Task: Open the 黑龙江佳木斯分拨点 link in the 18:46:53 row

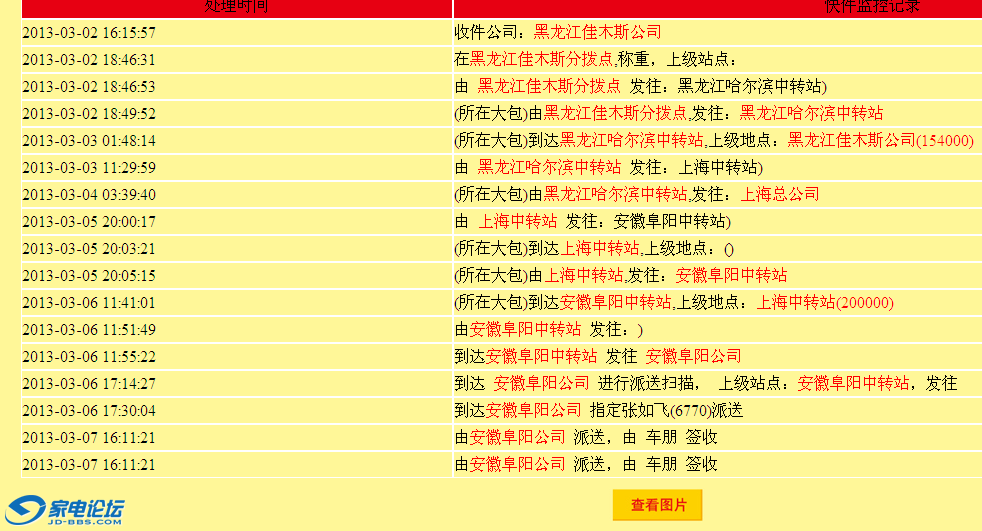Action: (549, 86)
